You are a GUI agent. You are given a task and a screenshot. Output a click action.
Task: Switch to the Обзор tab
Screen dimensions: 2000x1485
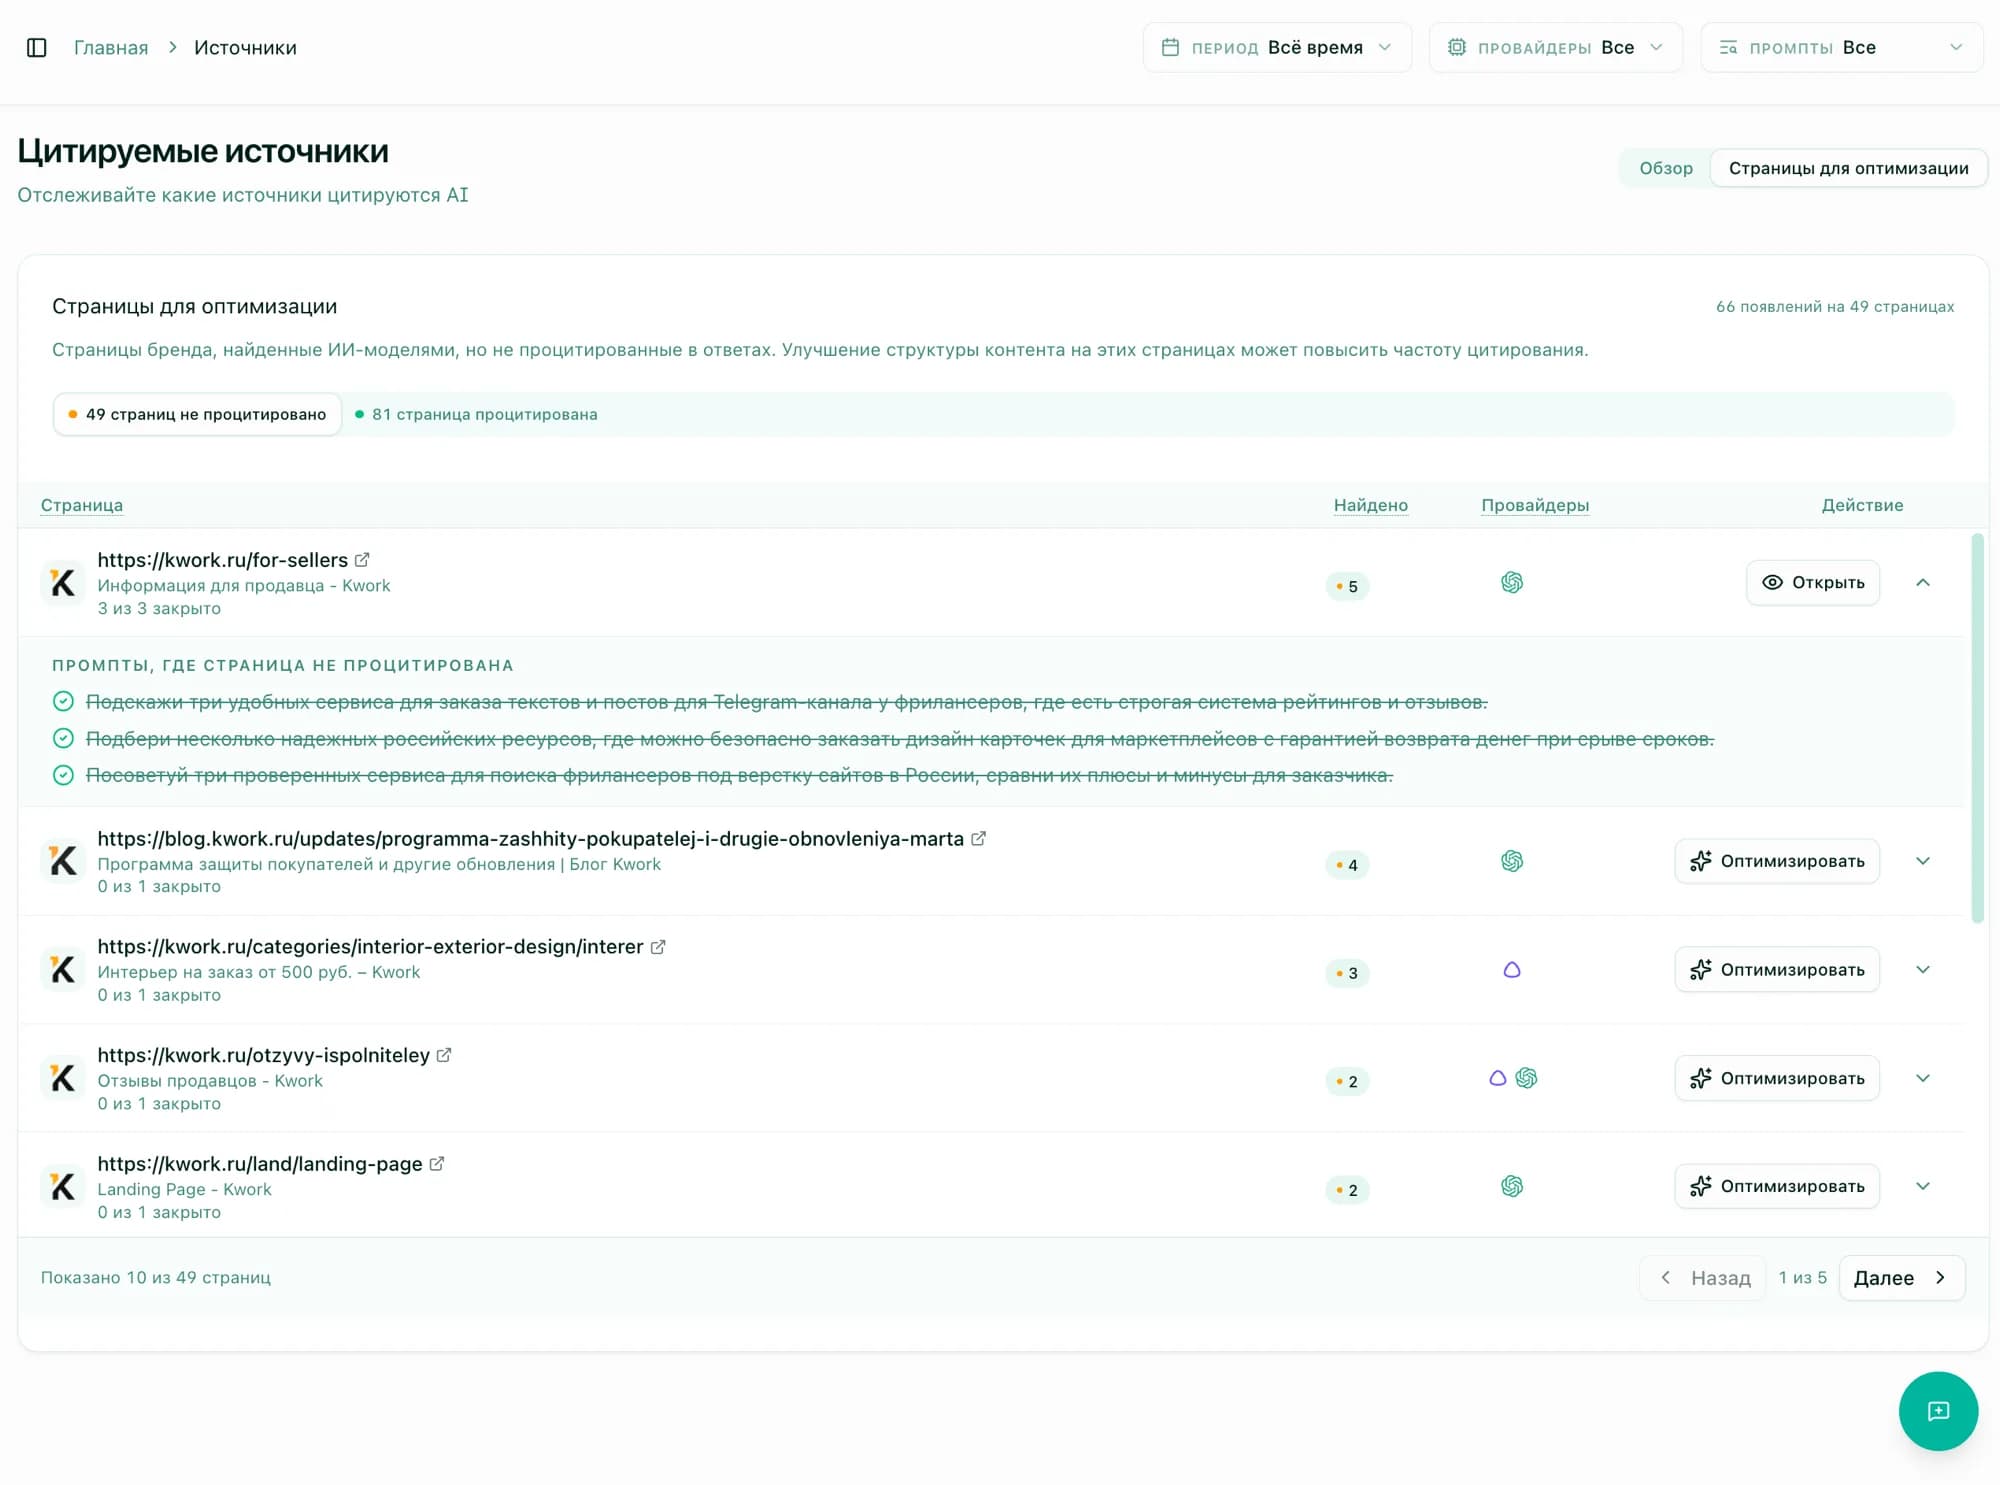tap(1666, 168)
